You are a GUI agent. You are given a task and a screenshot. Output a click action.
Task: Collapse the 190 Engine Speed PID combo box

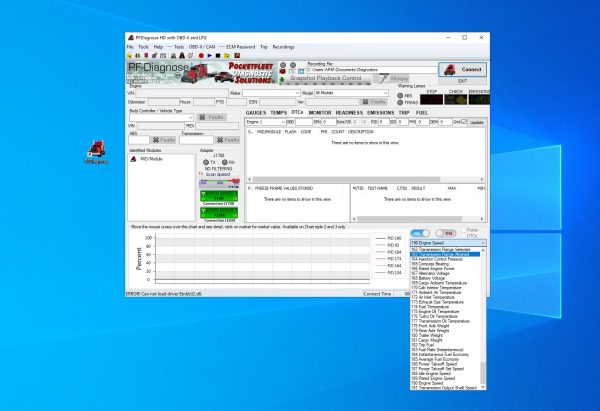click(448, 243)
